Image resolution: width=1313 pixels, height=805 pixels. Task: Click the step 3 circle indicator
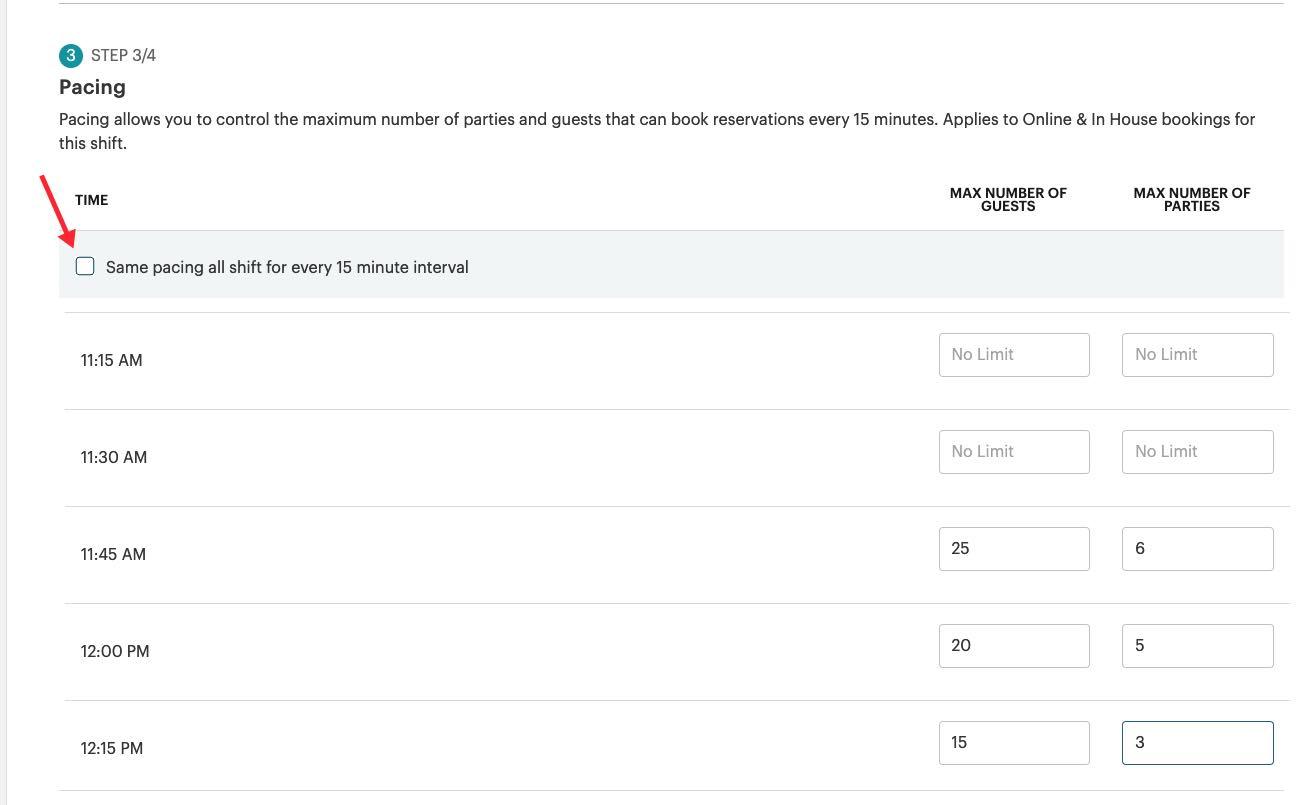click(x=70, y=56)
